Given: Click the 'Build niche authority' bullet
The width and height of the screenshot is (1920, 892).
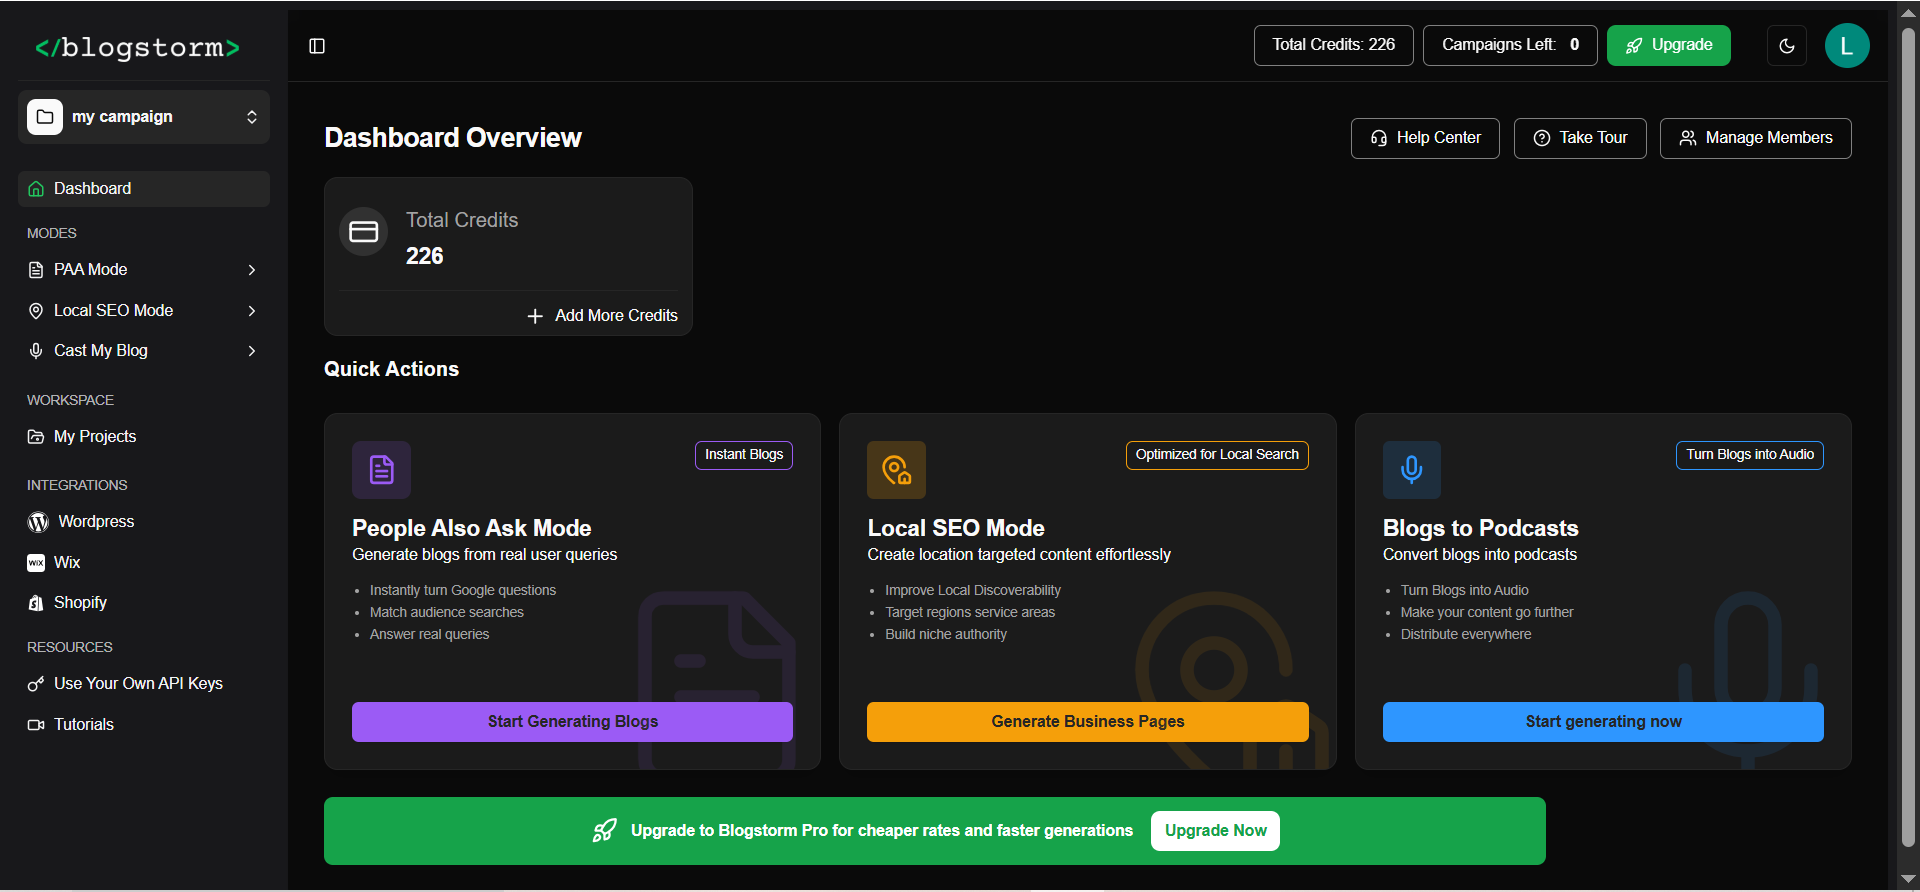Looking at the screenshot, I should (x=946, y=635).
